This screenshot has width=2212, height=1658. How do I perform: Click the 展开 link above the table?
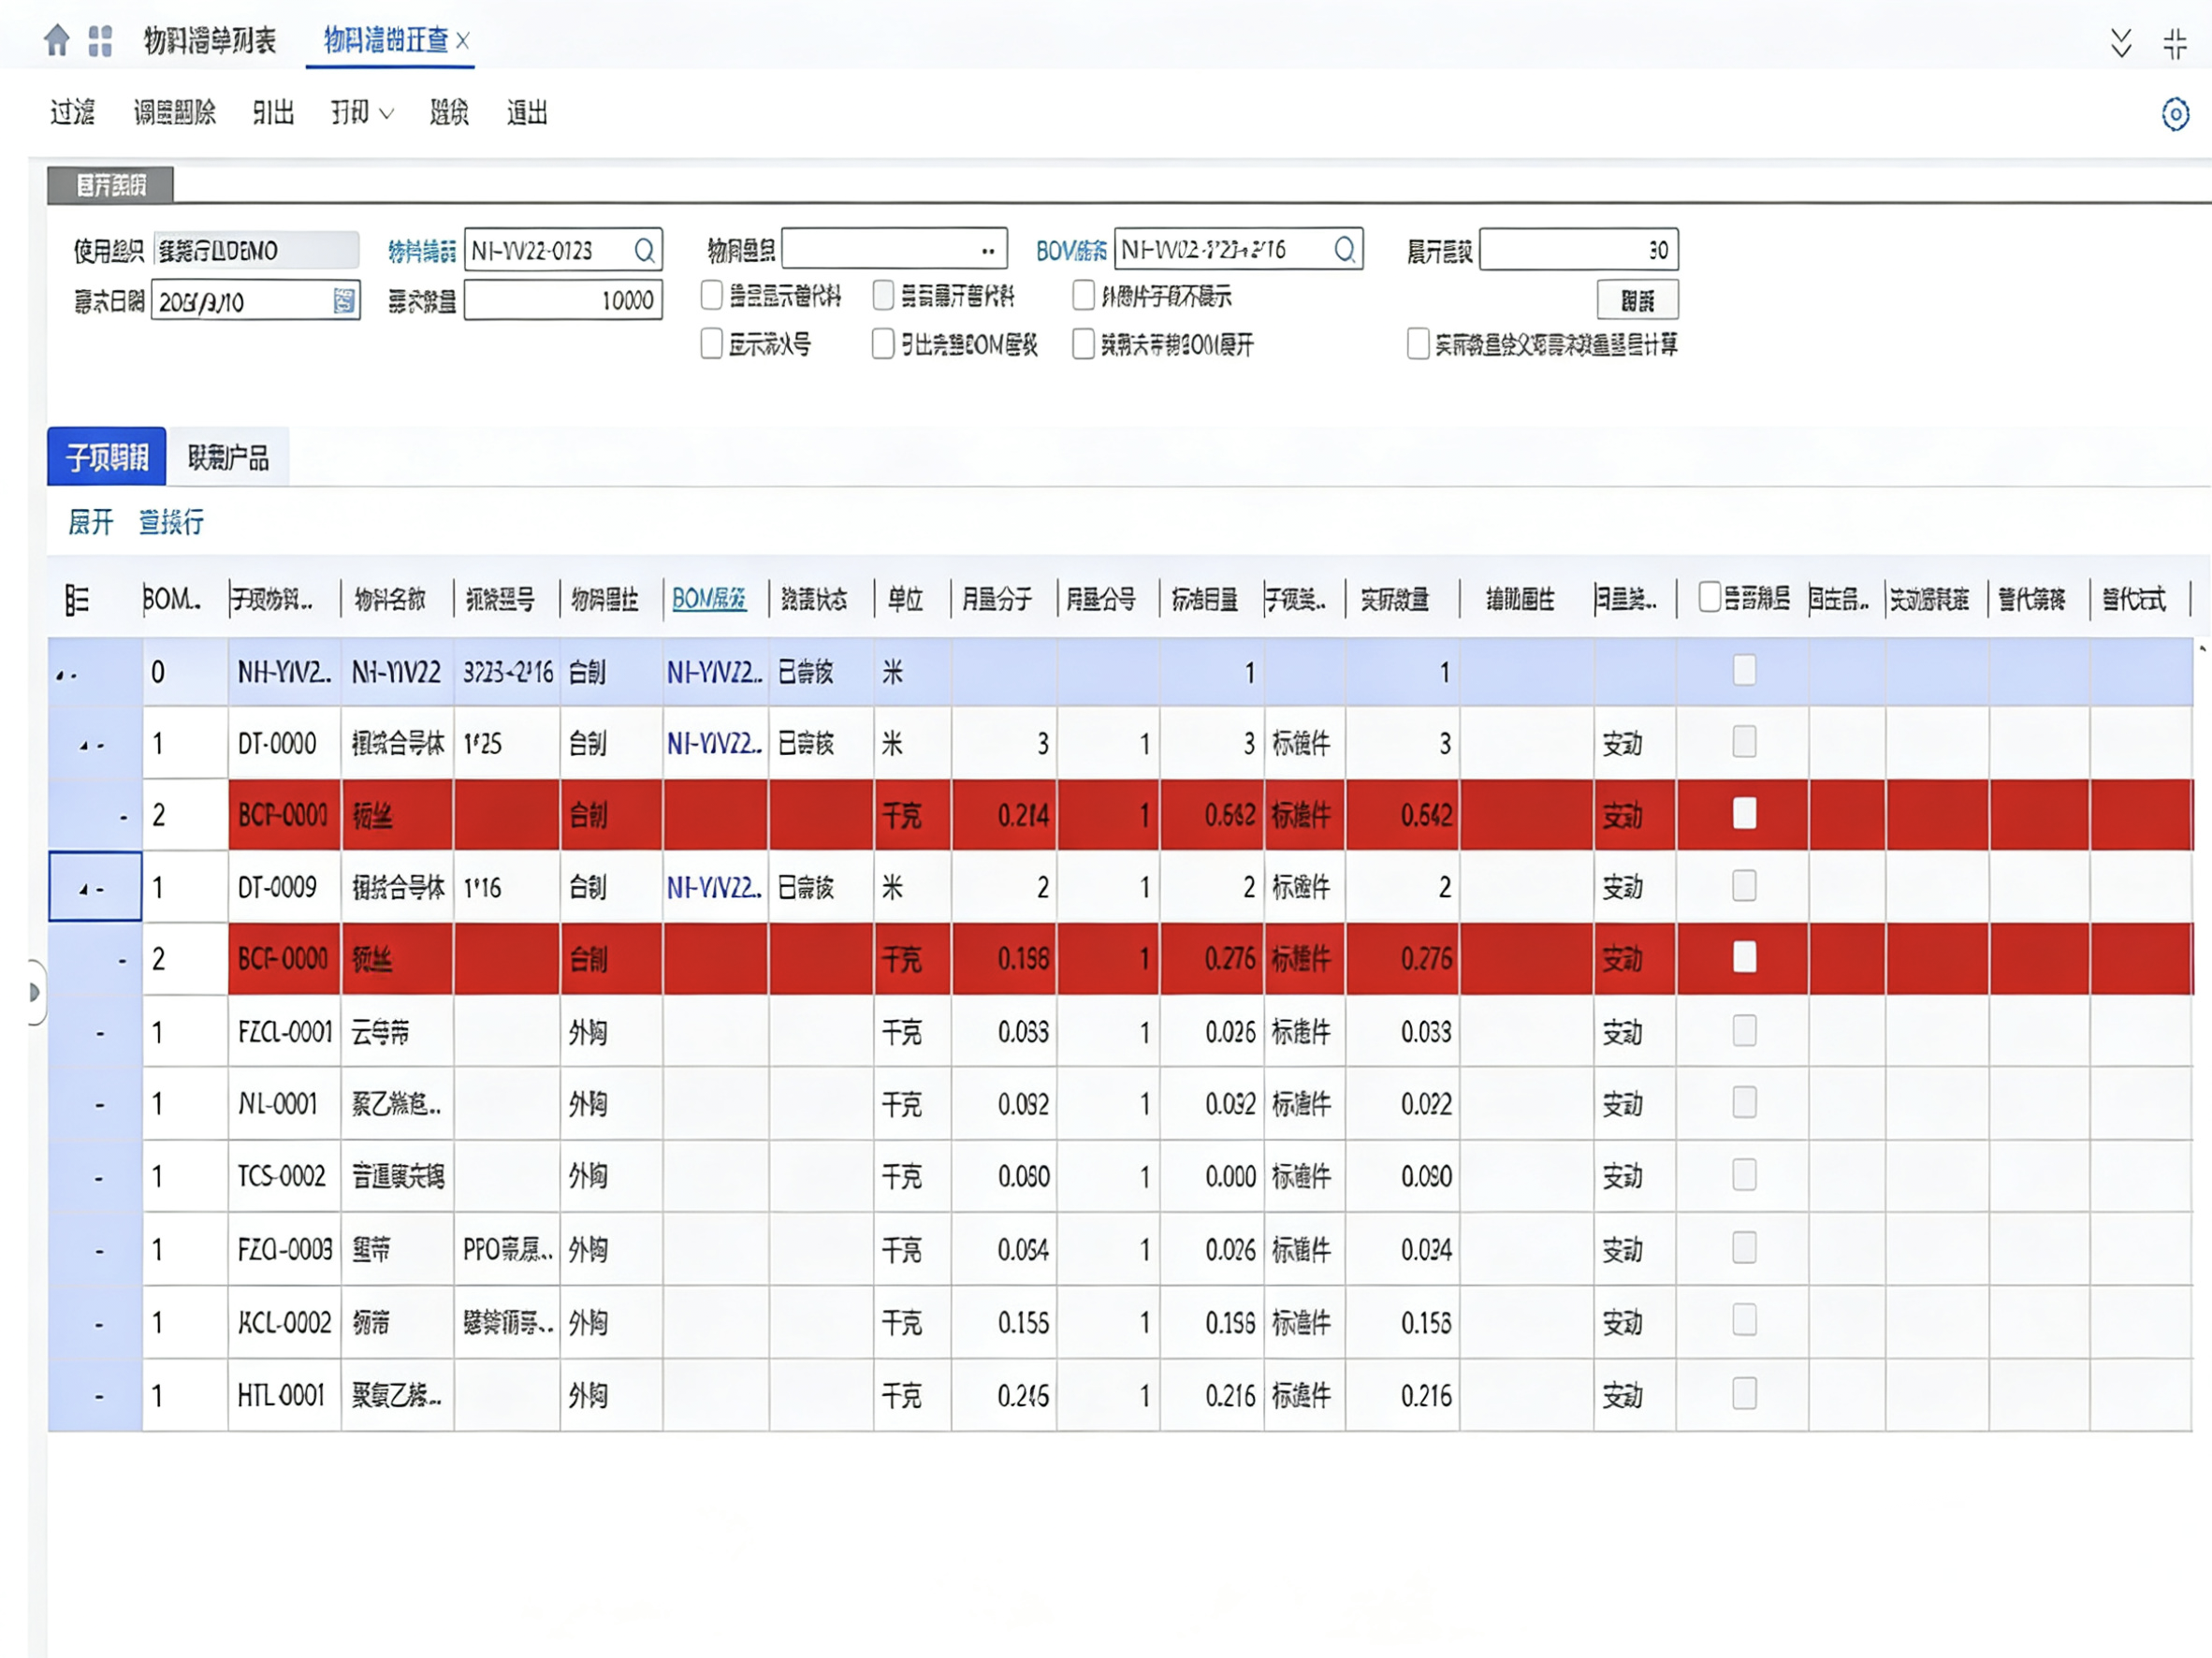90,522
